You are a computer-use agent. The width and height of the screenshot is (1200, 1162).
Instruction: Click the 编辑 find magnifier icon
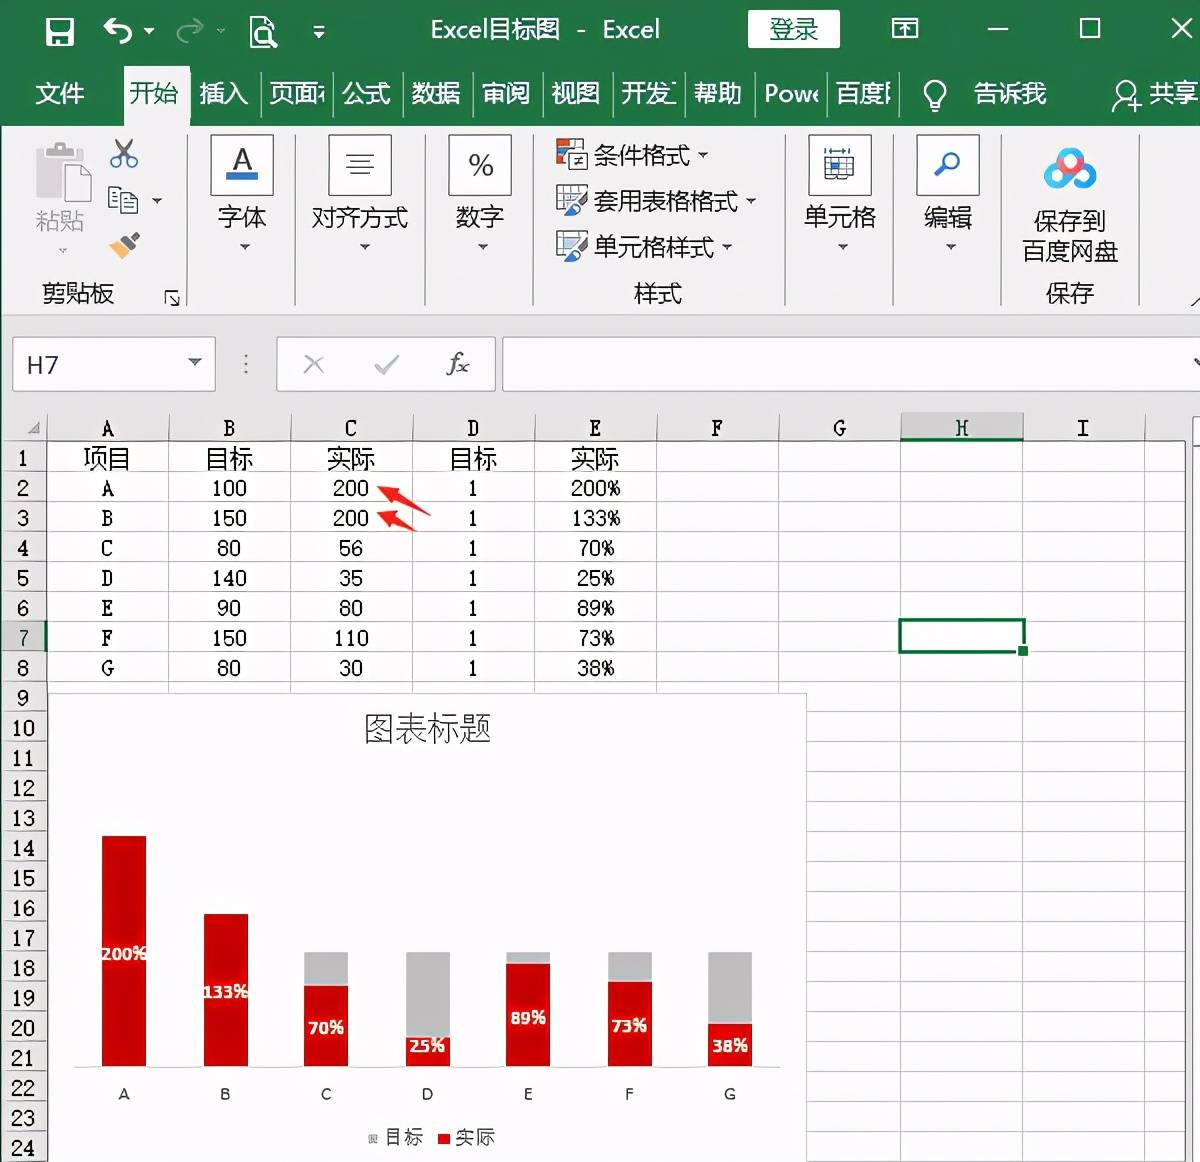coord(946,165)
